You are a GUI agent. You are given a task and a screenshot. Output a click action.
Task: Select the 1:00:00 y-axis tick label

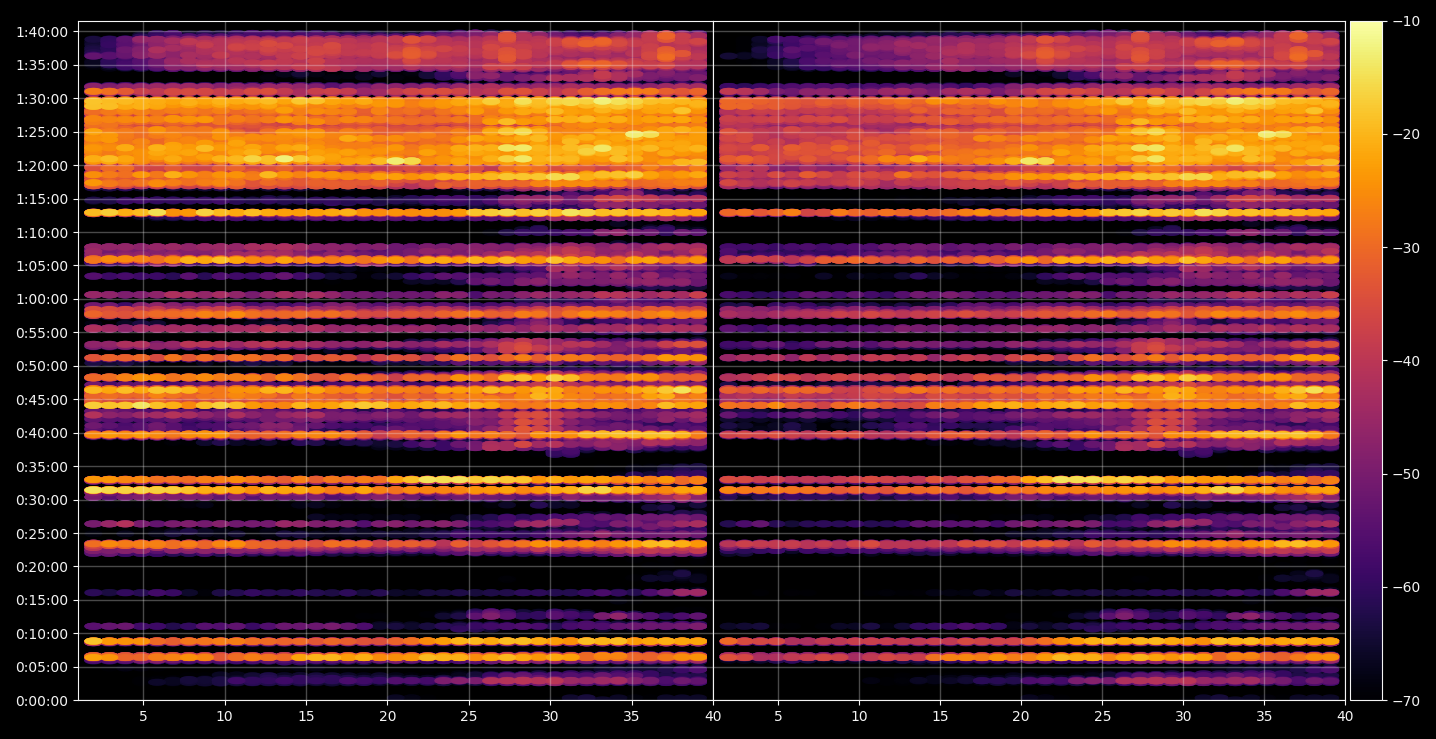[42, 299]
